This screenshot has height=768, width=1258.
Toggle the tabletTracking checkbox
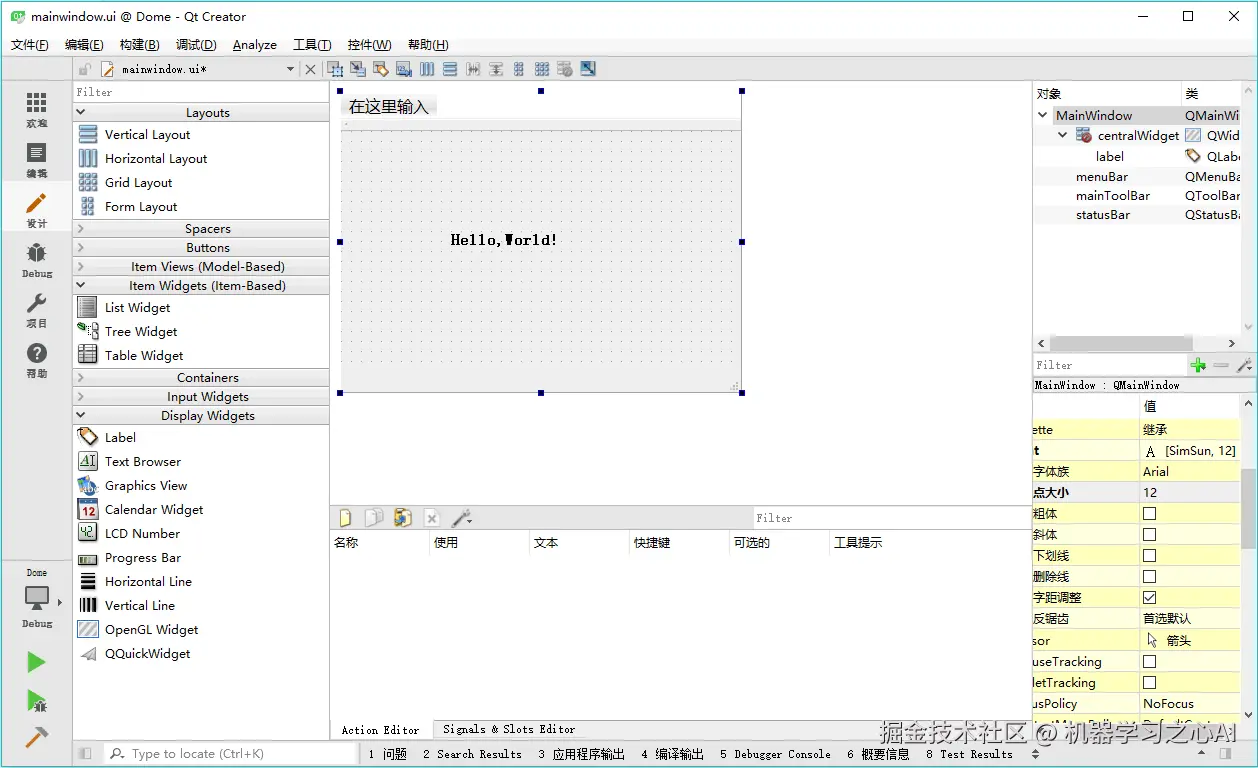(1150, 682)
